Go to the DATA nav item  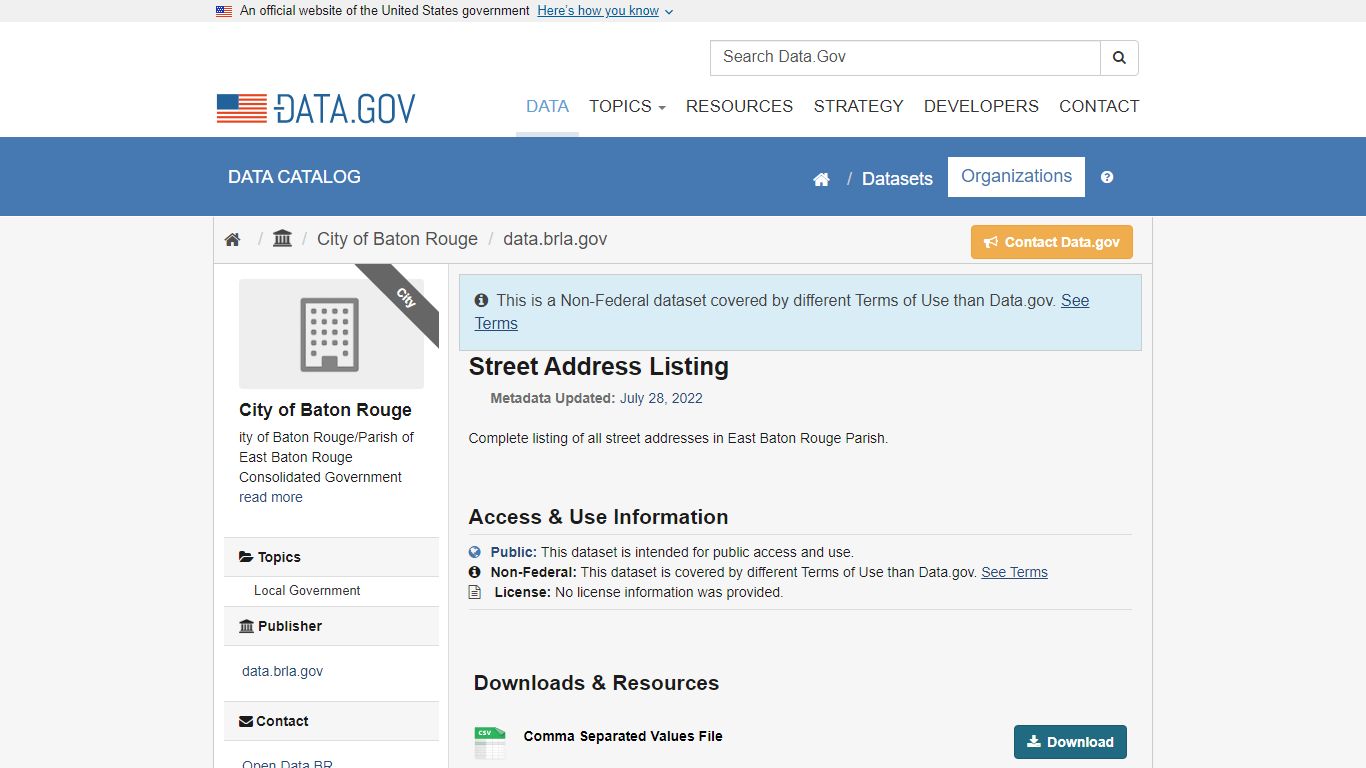[x=547, y=106]
